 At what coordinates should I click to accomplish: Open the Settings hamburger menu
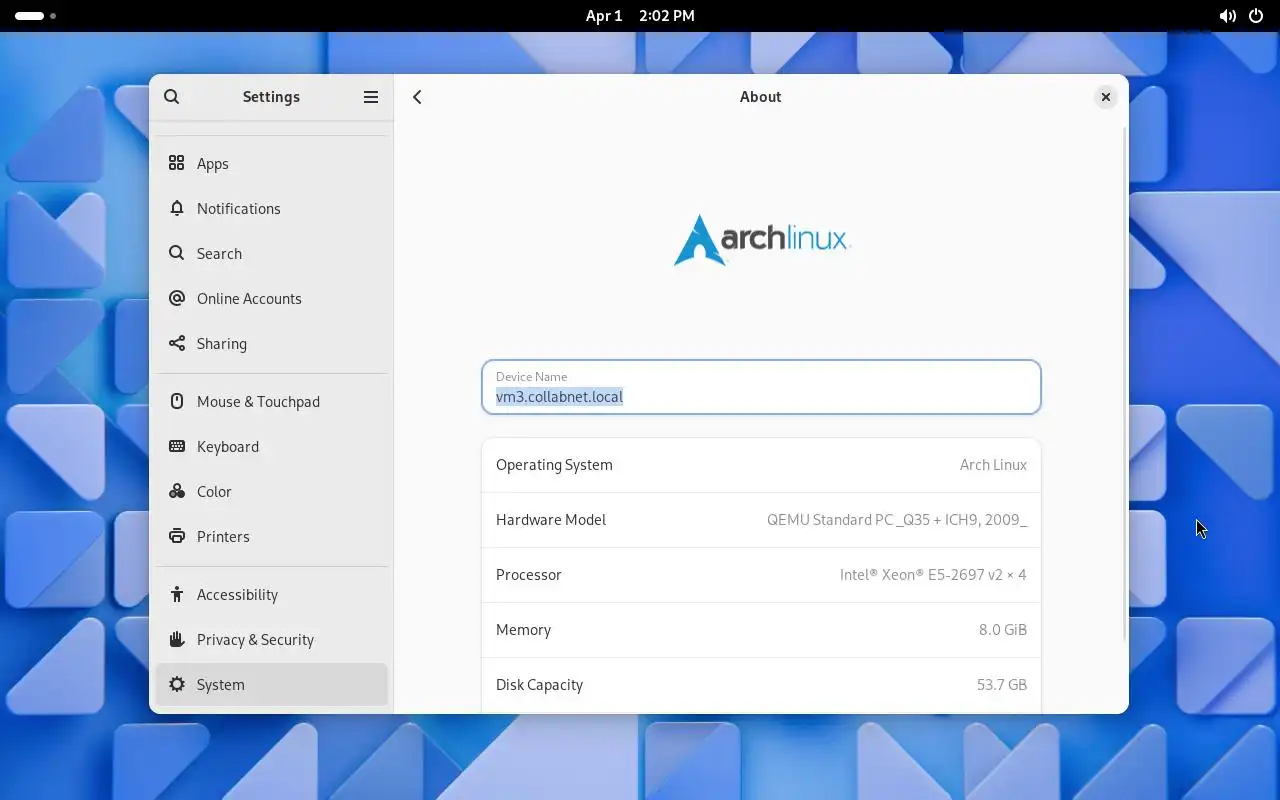[x=371, y=97]
